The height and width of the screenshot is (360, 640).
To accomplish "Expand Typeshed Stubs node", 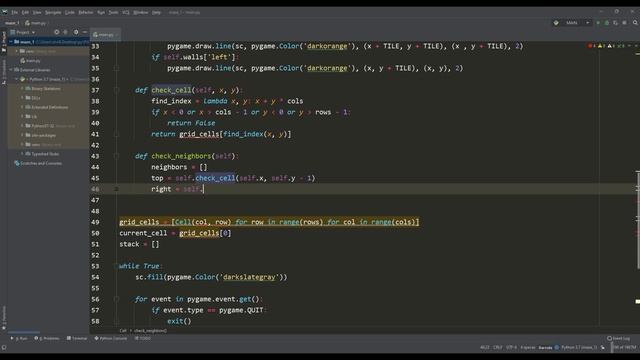I will click(x=22, y=154).
